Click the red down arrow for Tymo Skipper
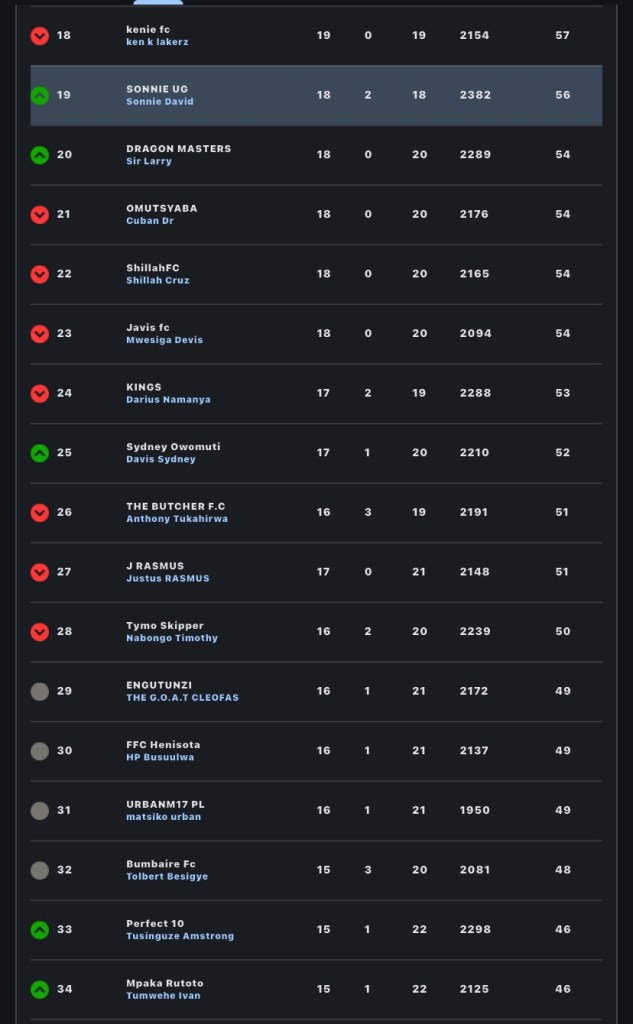 click(40, 632)
